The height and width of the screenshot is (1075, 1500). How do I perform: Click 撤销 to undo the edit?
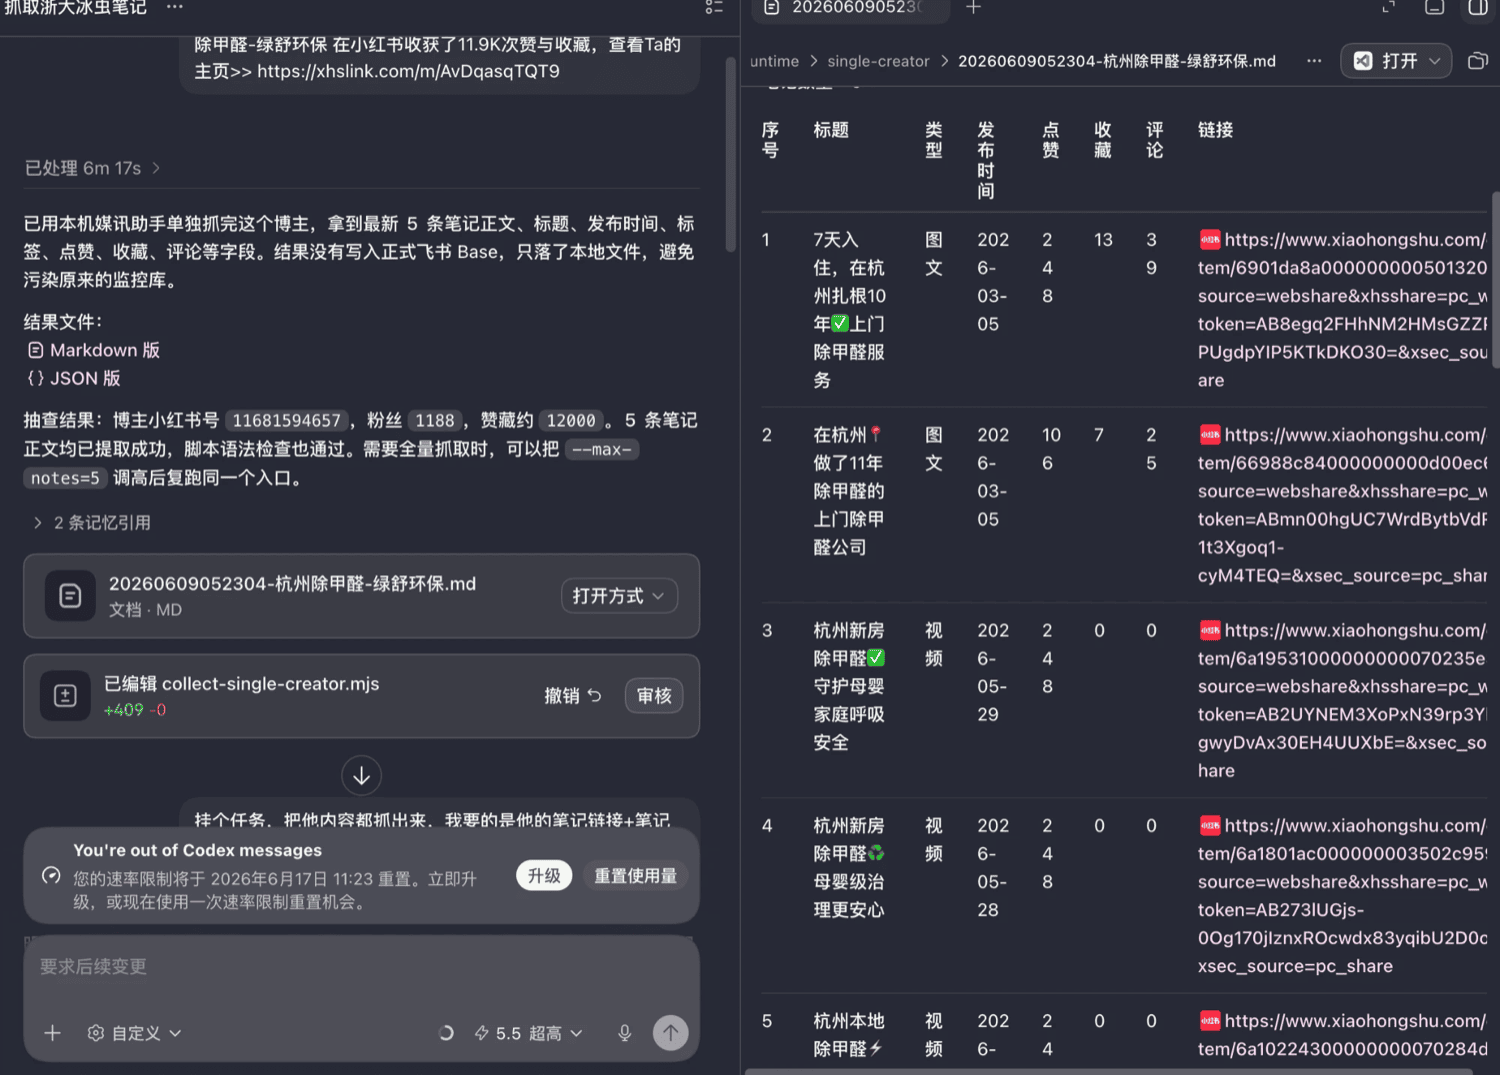pyautogui.click(x=573, y=696)
